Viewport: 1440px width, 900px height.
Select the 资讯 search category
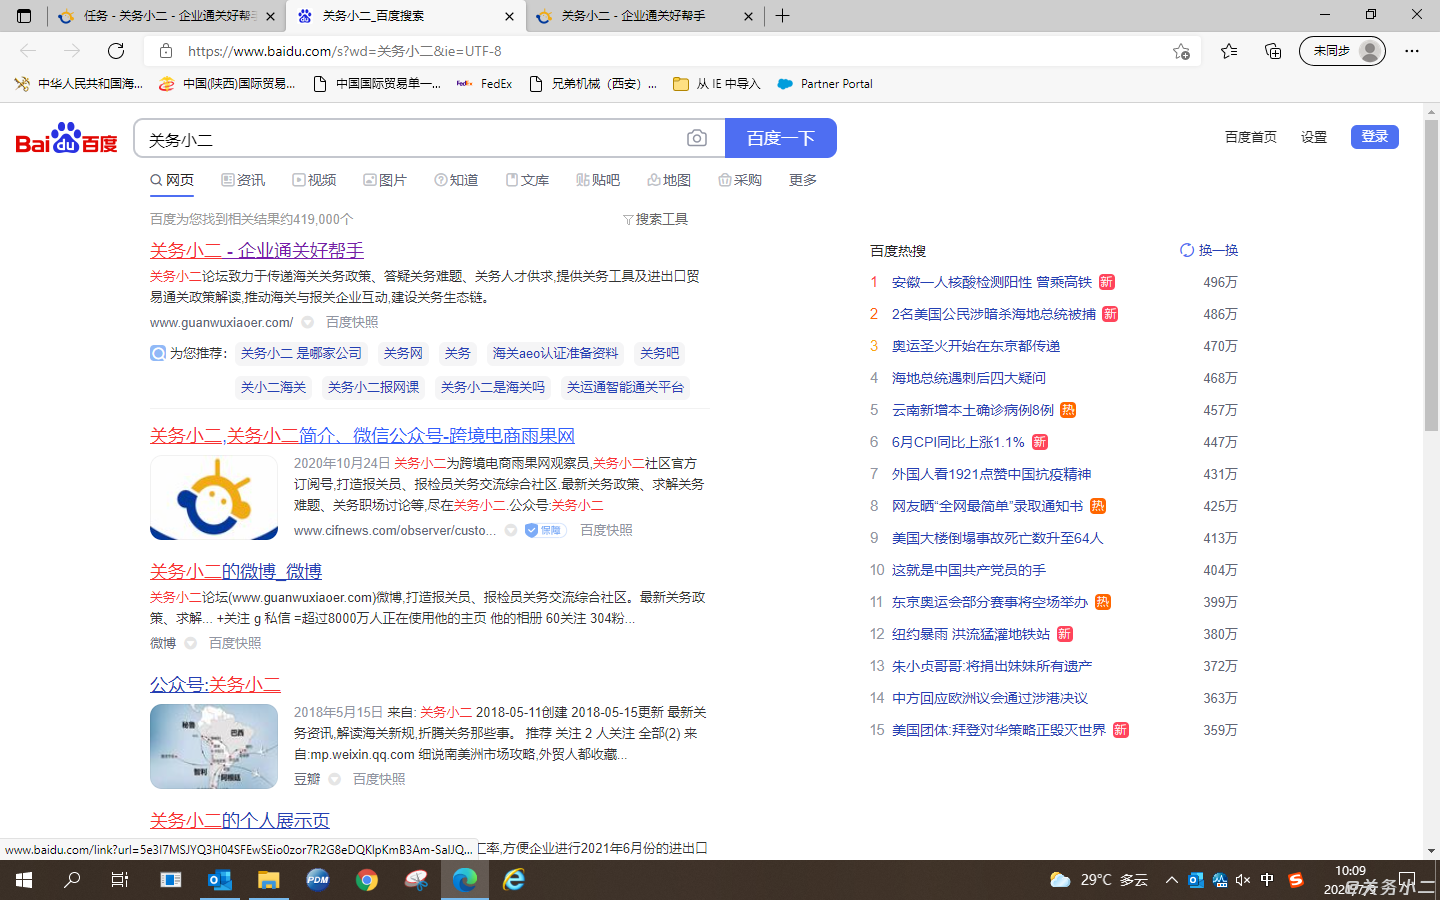(x=243, y=180)
